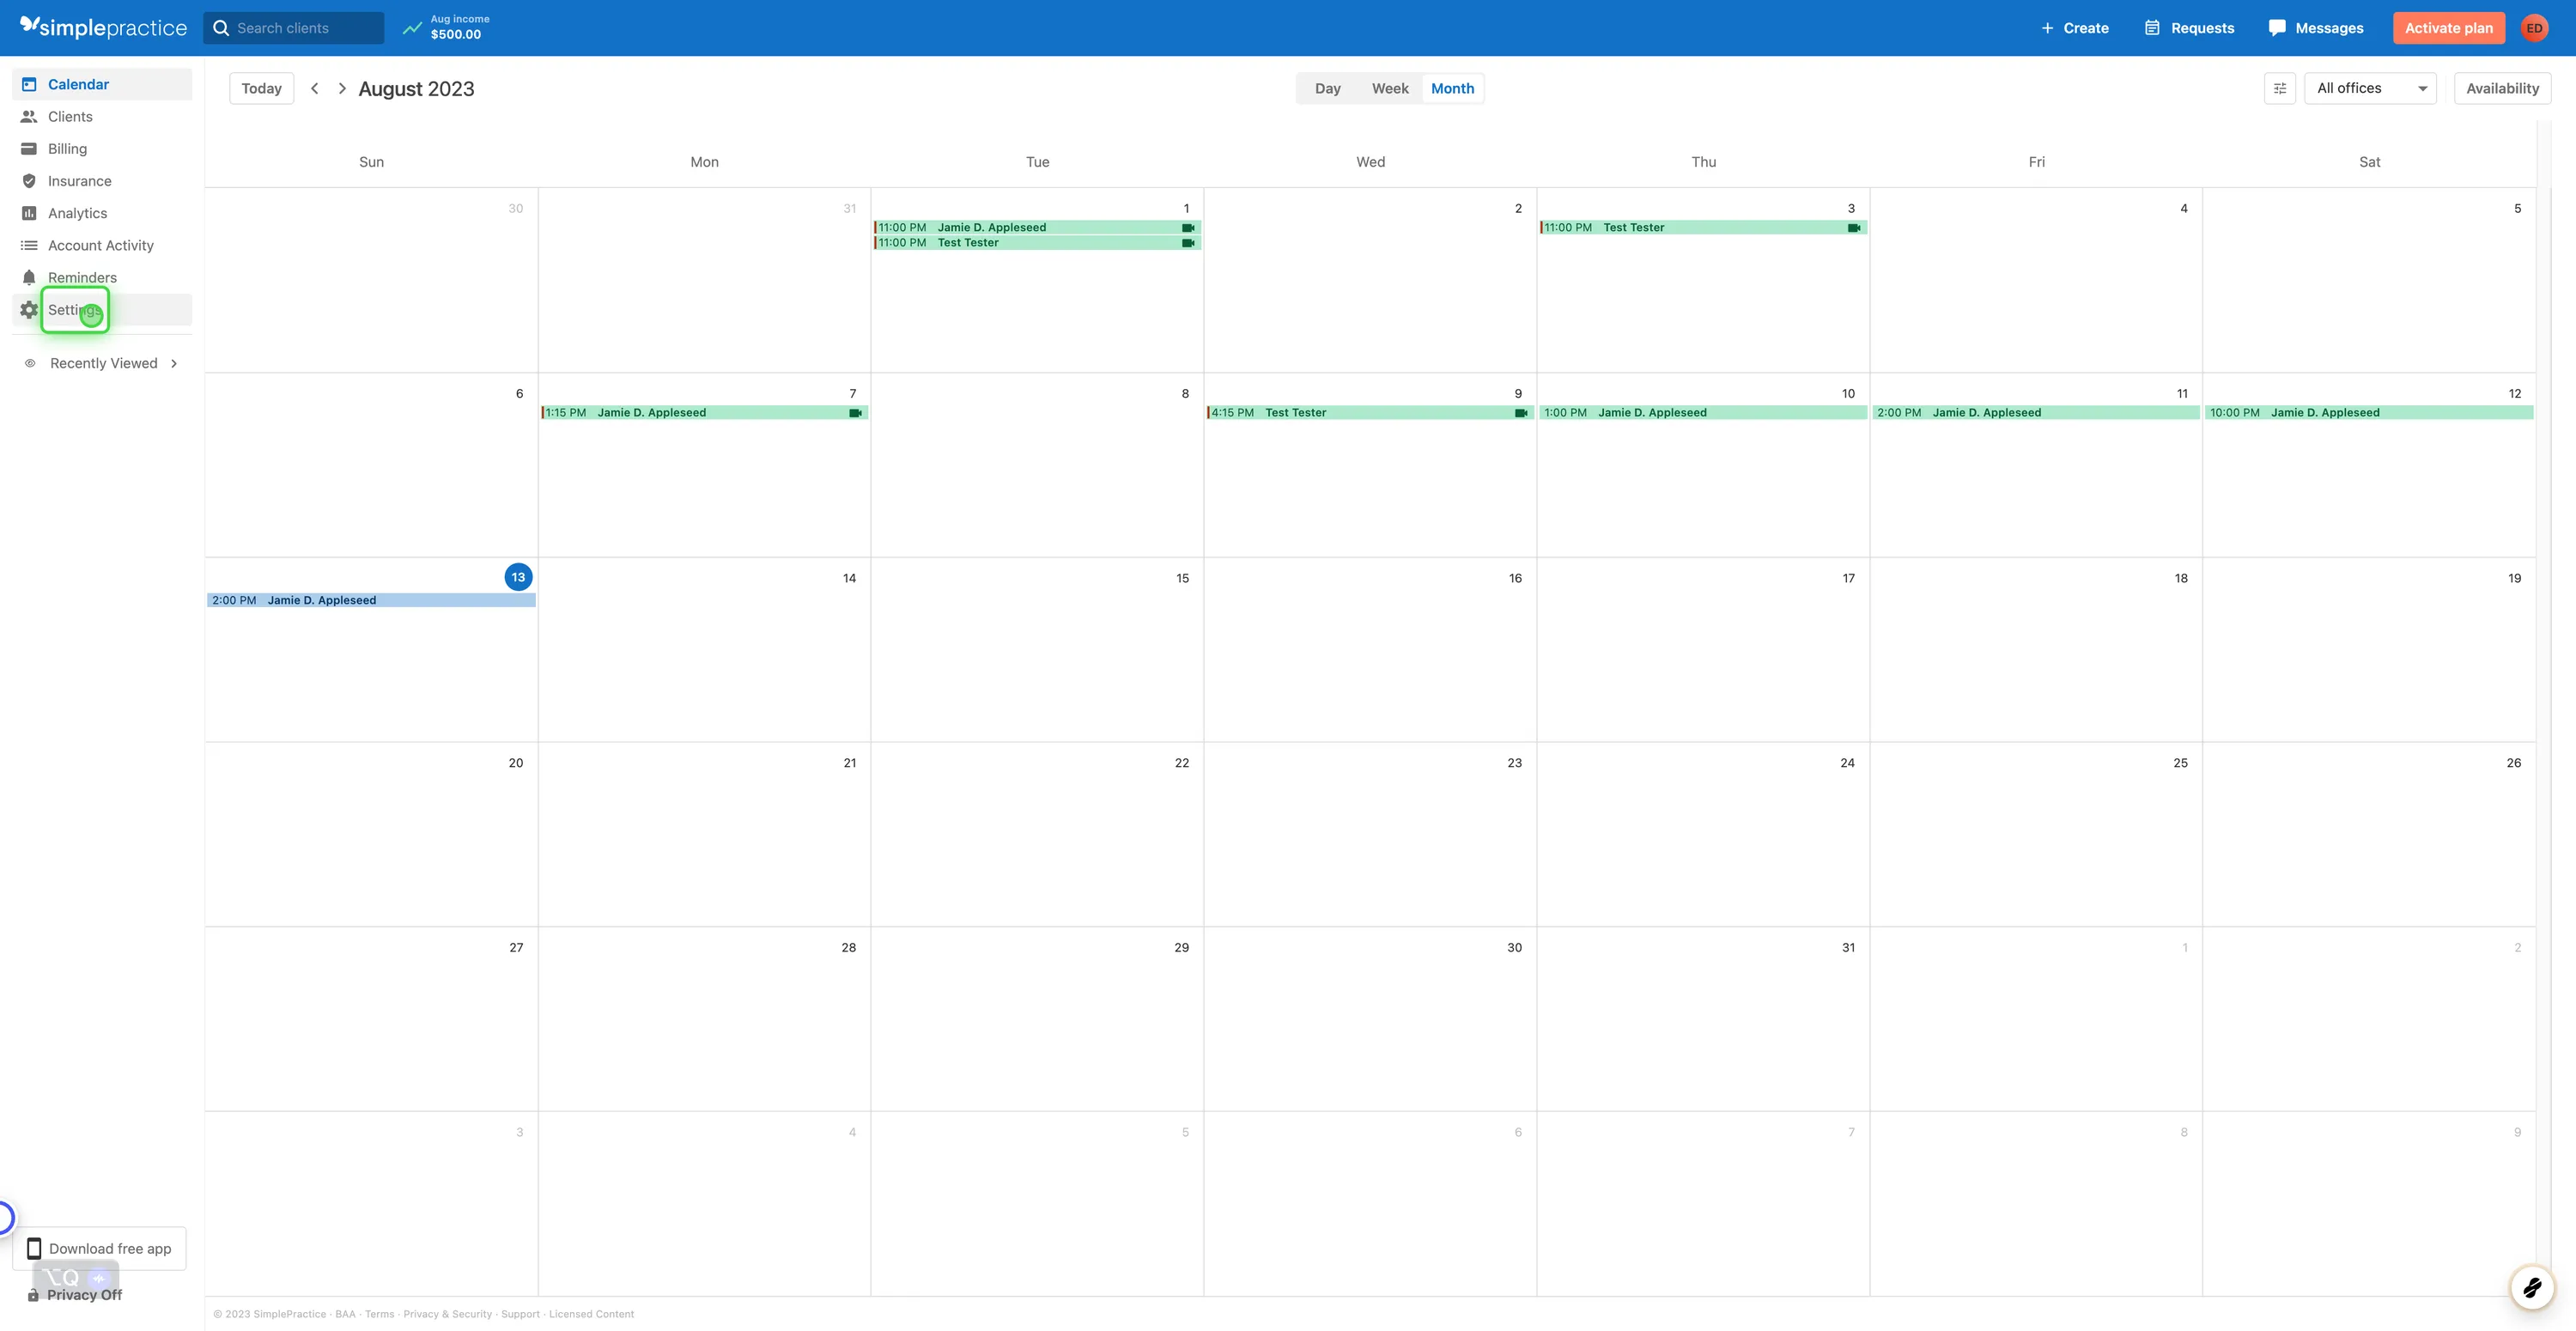Click the SimplePractice logo

click(x=103, y=27)
